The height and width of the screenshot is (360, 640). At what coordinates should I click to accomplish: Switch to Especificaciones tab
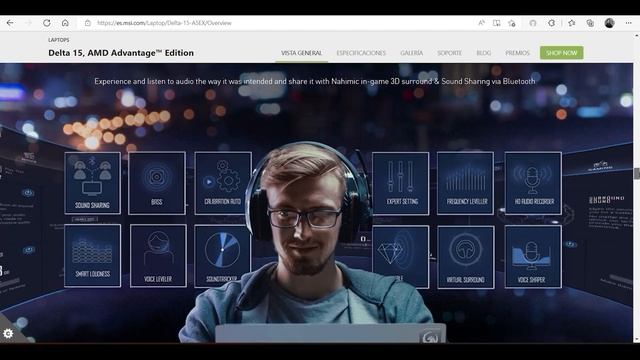(x=361, y=53)
